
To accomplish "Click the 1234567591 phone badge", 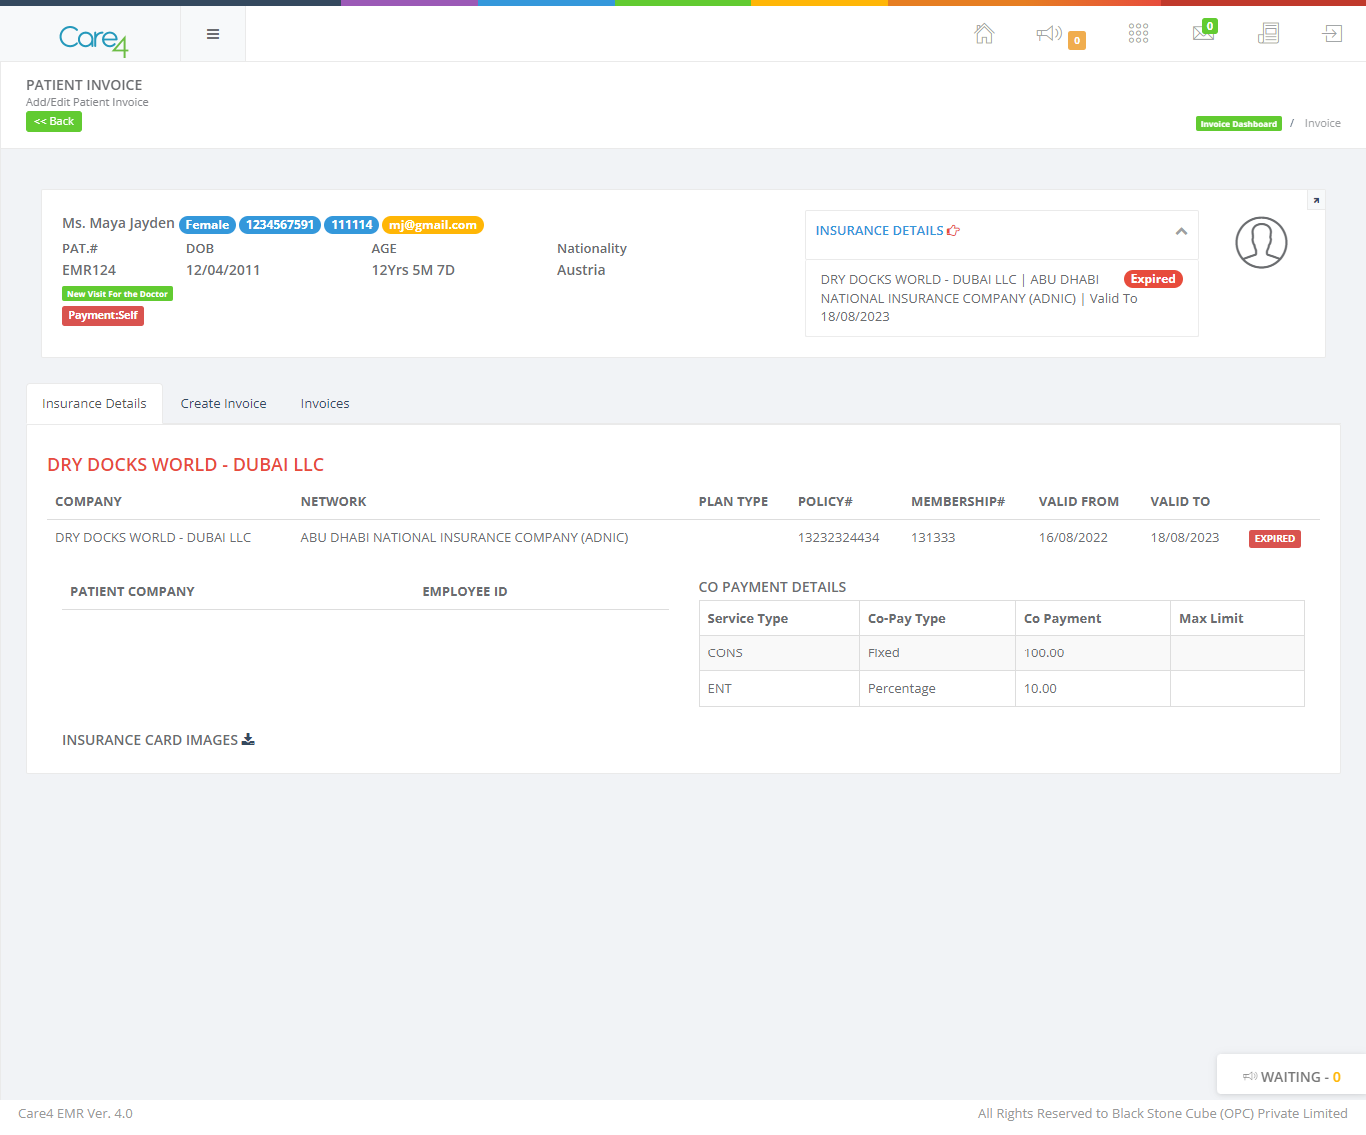I will (280, 225).
